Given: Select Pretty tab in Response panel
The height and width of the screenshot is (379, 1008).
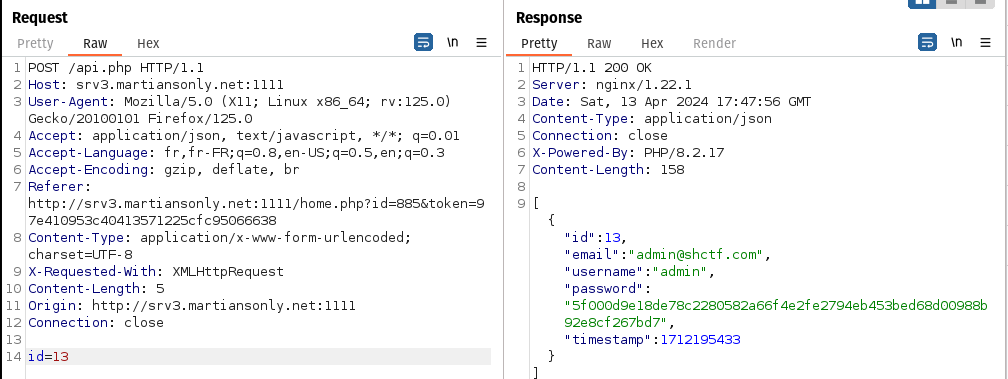Looking at the screenshot, I should [539, 44].
